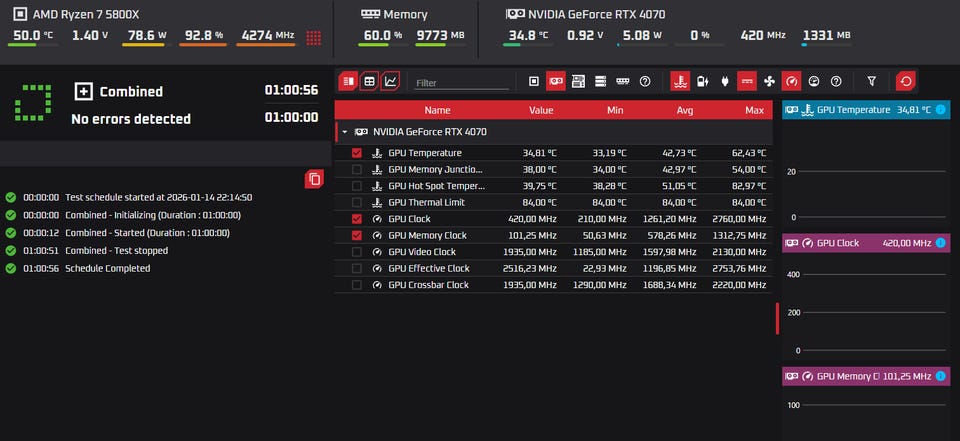Open CPU core grid indicator
This screenshot has width=960, height=441.
313,37
